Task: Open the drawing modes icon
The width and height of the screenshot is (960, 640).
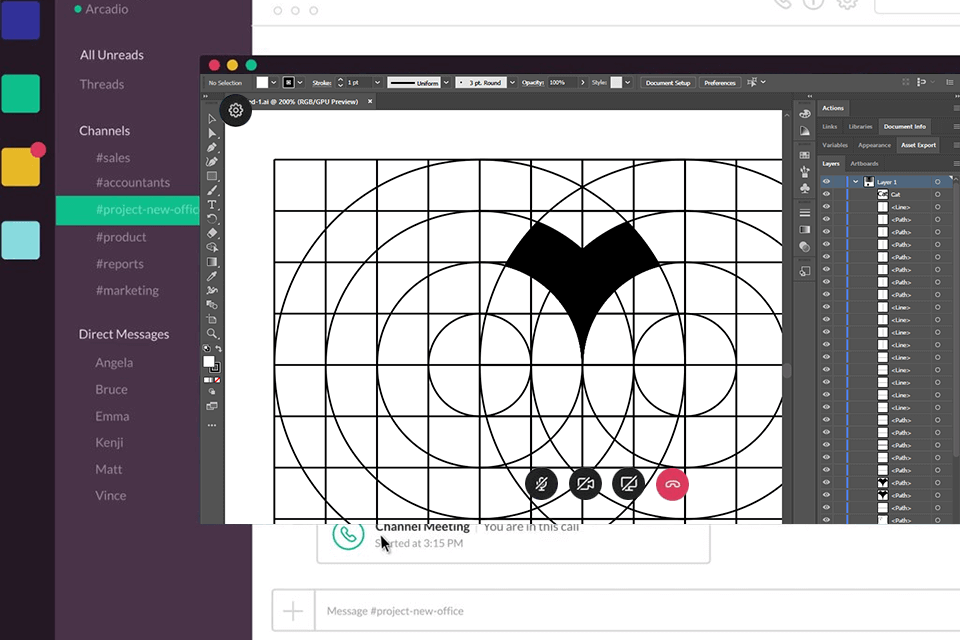Action: pyautogui.click(x=212, y=391)
